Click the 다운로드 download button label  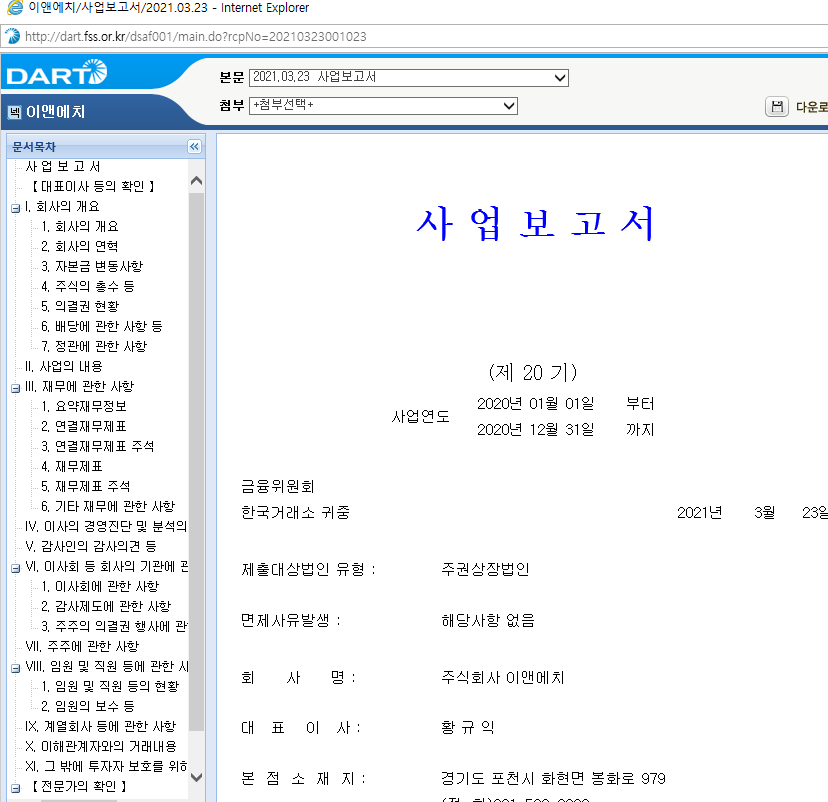(812, 107)
